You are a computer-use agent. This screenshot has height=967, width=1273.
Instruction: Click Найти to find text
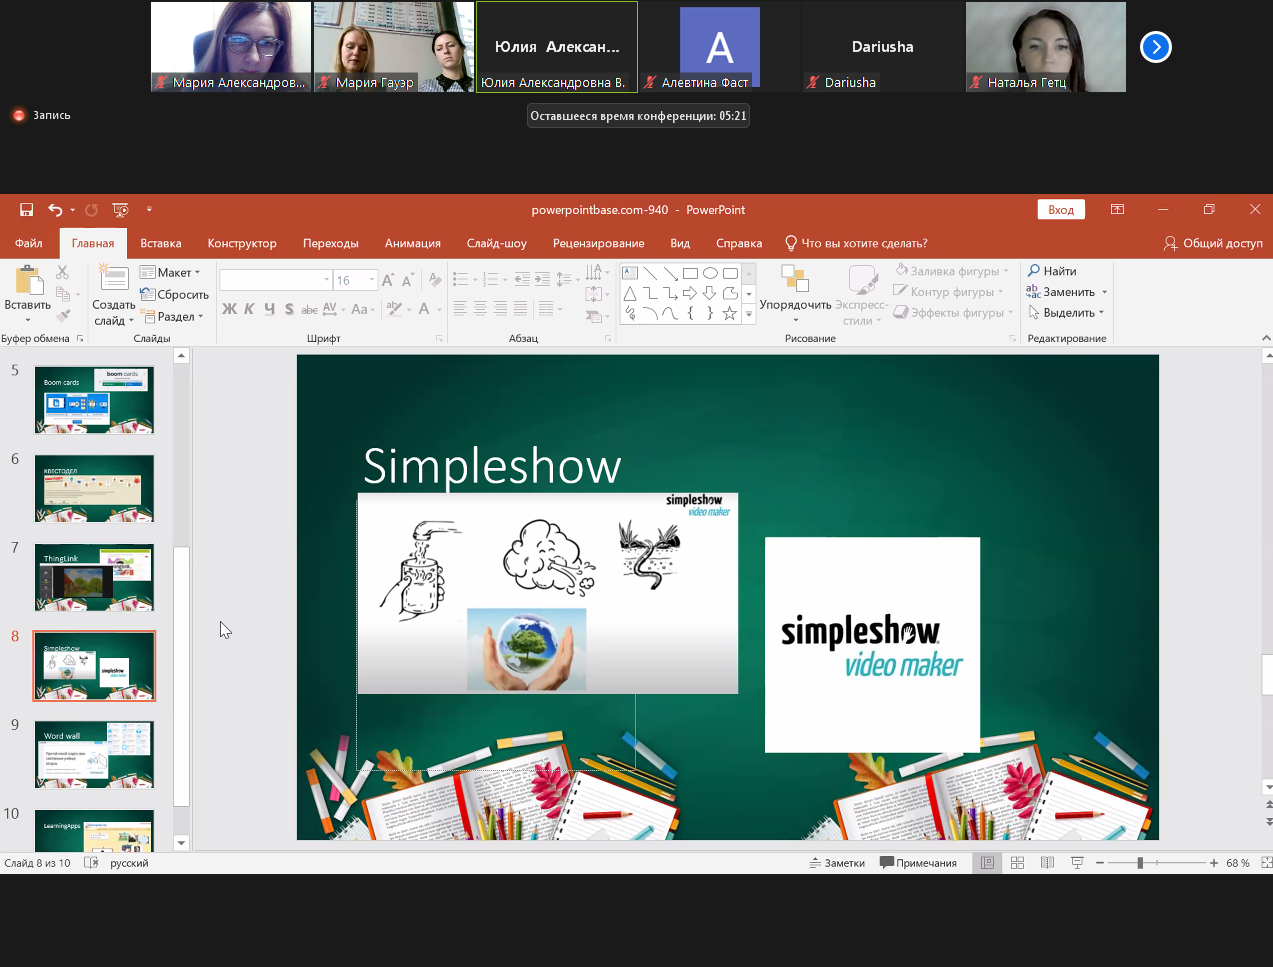[1052, 271]
